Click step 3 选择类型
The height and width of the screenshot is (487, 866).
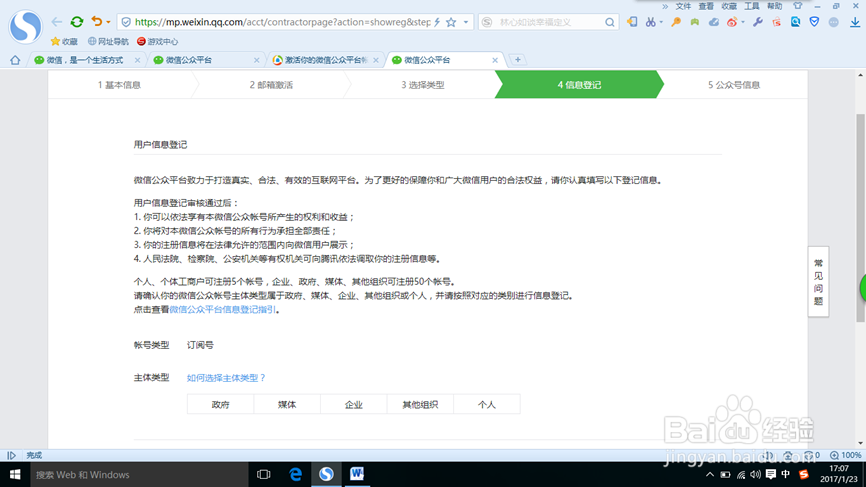[x=423, y=84]
